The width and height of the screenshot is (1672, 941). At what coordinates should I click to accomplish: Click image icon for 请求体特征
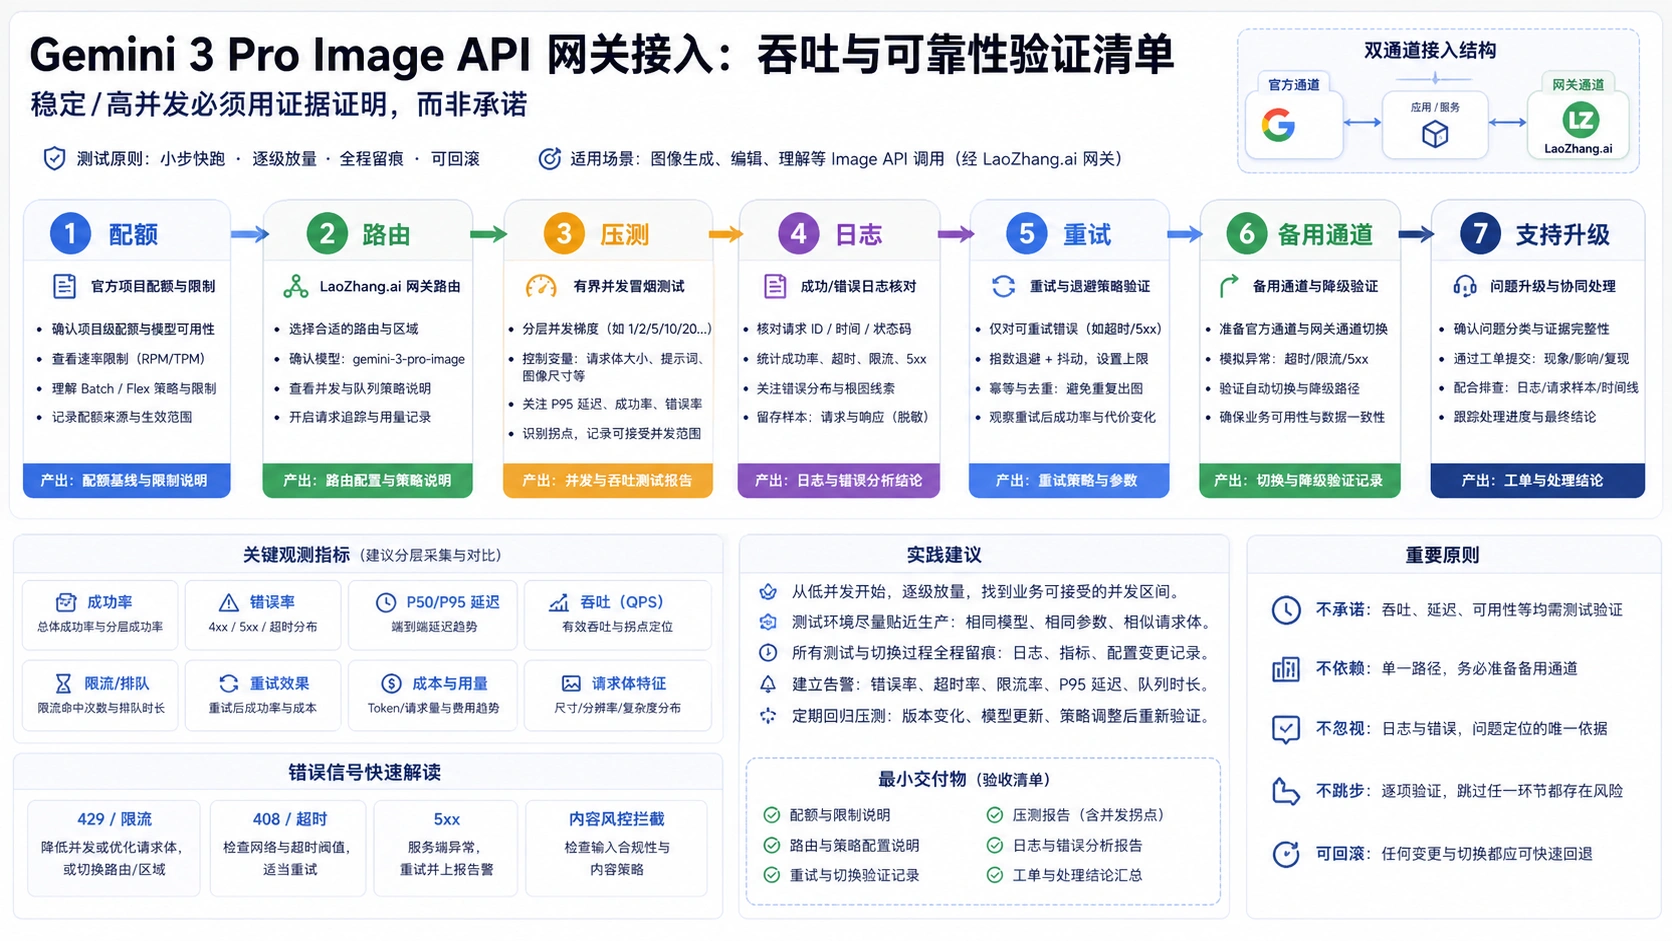pyautogui.click(x=571, y=683)
